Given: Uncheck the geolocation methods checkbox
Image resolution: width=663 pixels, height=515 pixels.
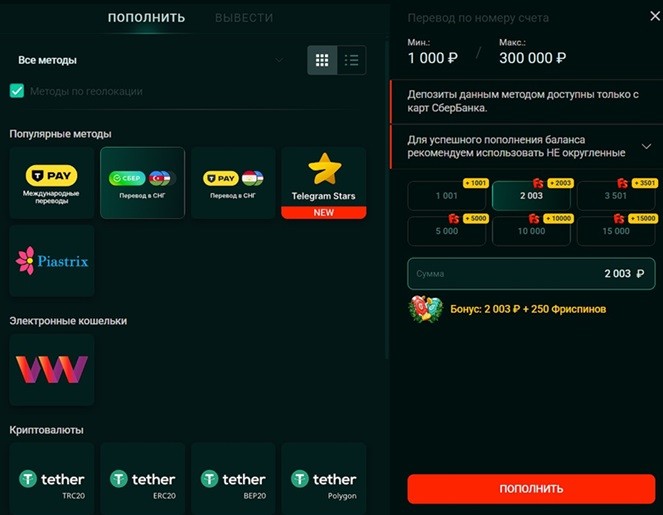Looking at the screenshot, I should (17, 91).
